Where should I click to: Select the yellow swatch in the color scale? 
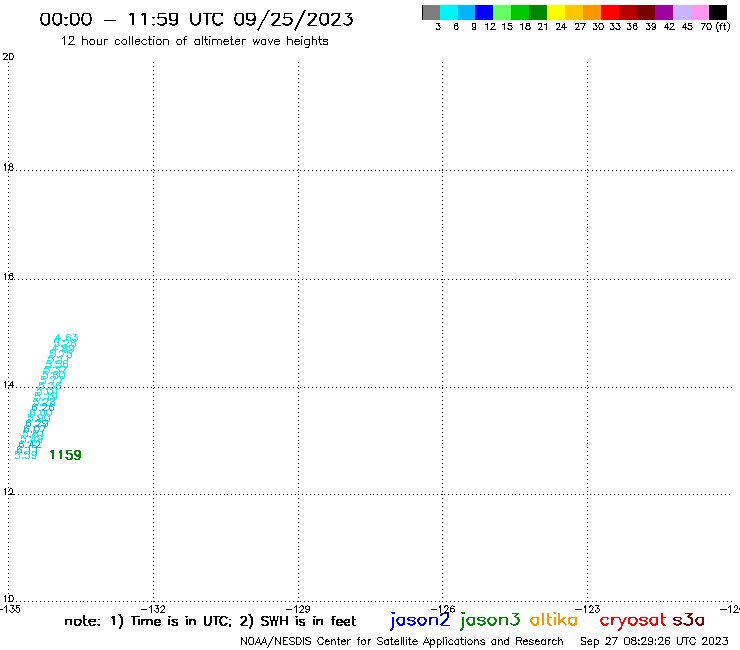click(x=556, y=13)
